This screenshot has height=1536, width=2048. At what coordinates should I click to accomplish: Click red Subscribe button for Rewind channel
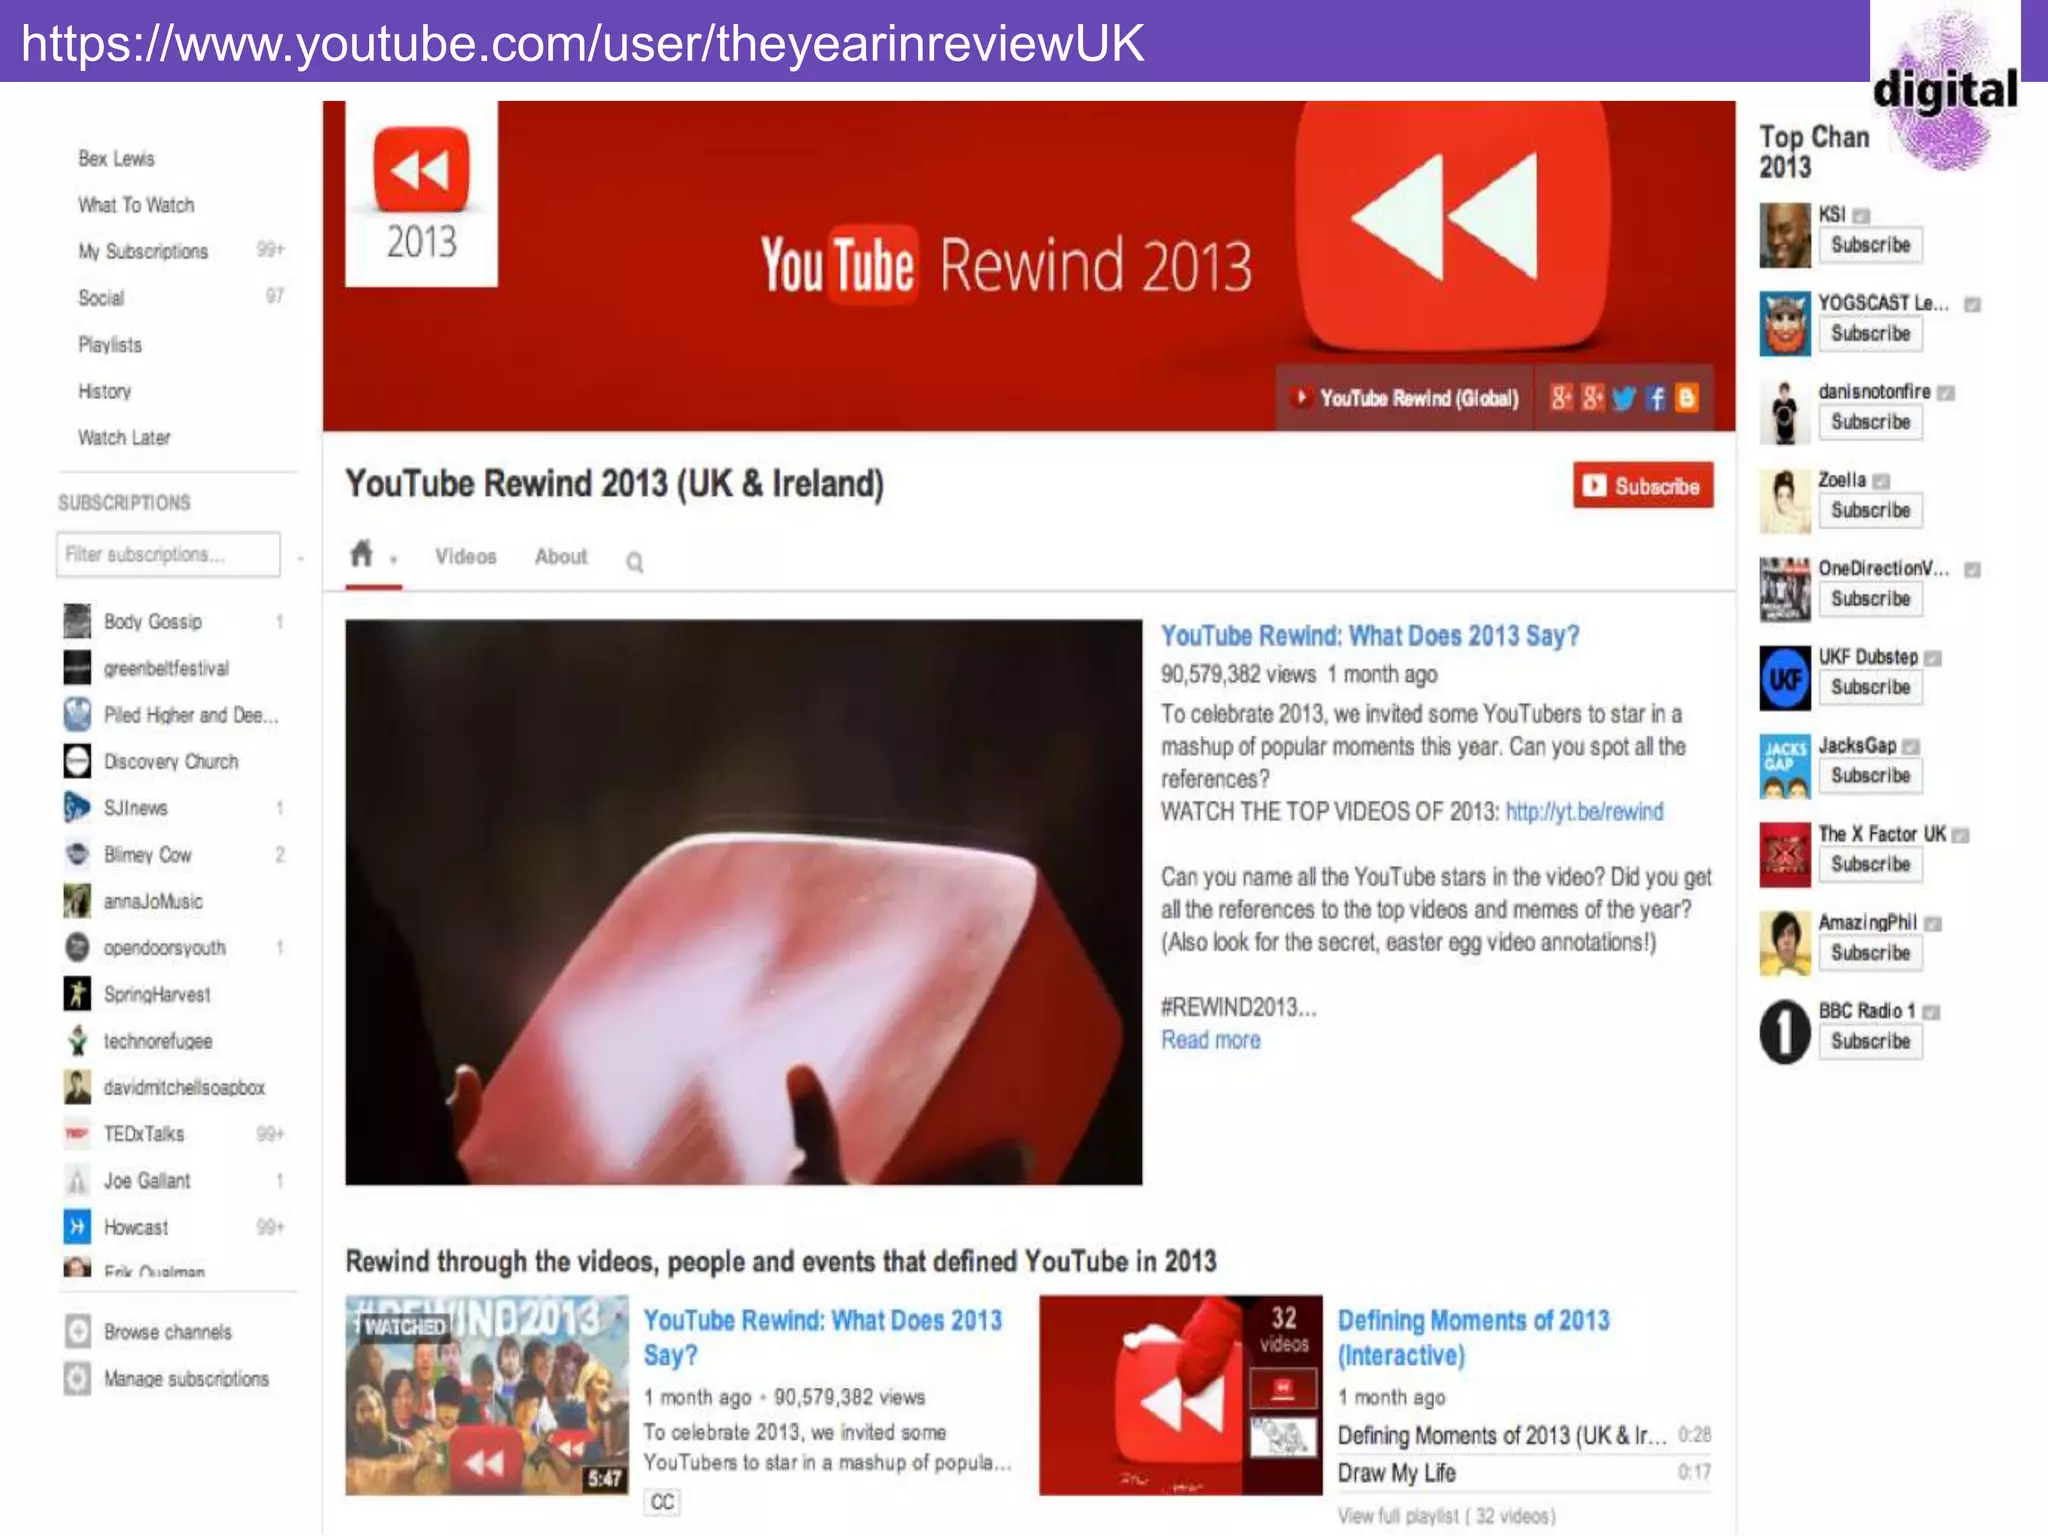coord(1642,485)
